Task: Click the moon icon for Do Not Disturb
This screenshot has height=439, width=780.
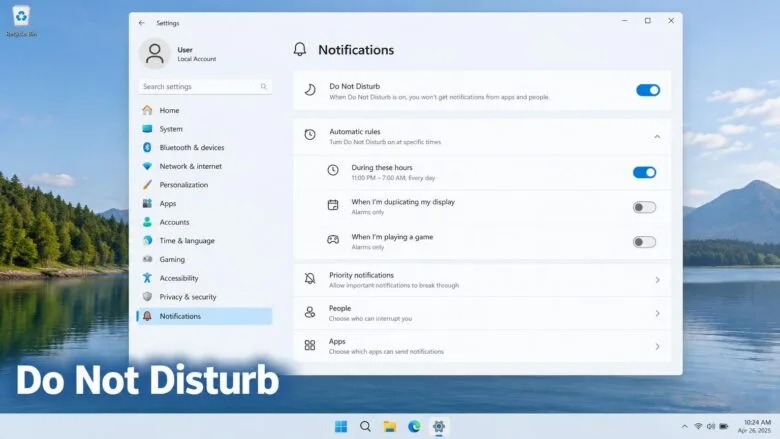Action: click(310, 90)
